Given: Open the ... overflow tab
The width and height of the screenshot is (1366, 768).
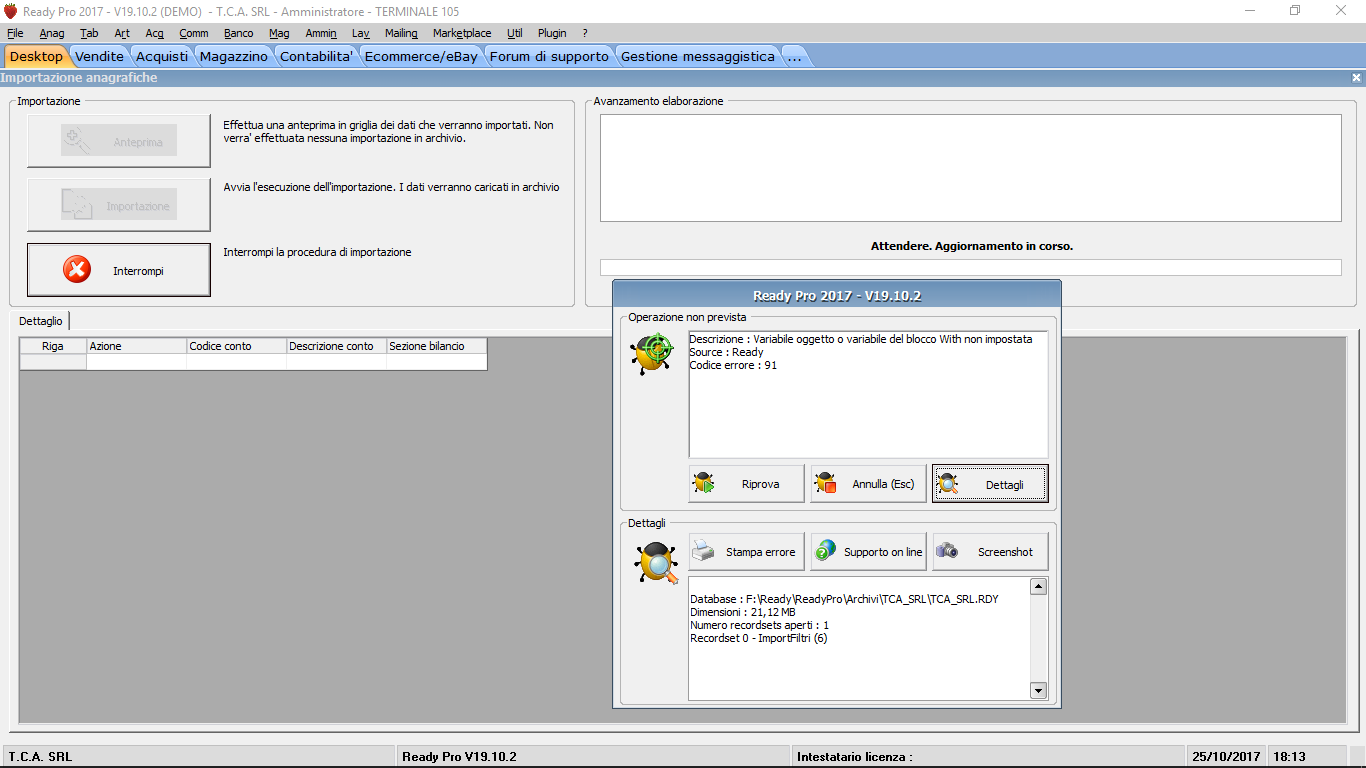Looking at the screenshot, I should click(x=794, y=56).
